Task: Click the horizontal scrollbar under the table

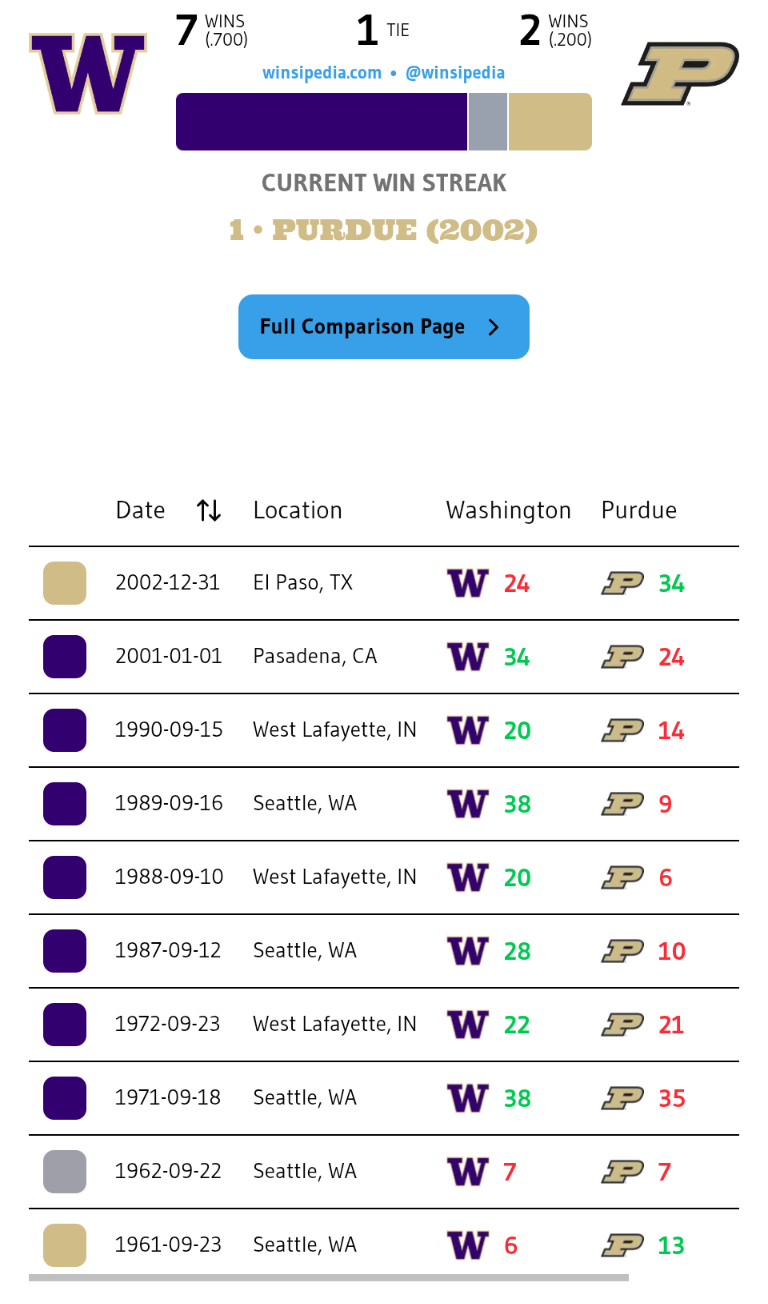Action: click(x=328, y=1277)
